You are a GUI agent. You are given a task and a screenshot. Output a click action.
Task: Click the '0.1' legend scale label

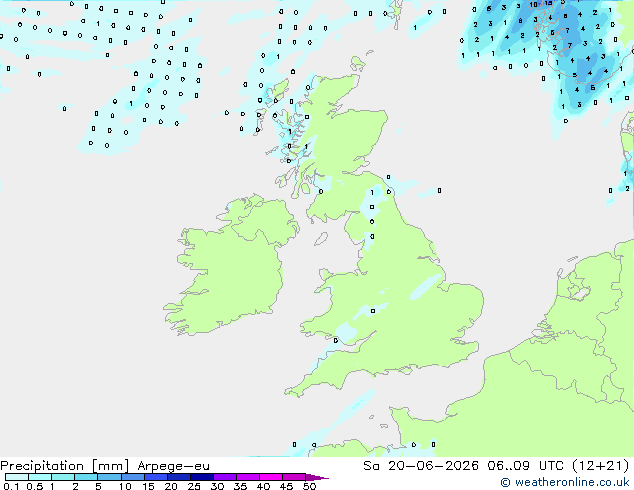(11, 486)
